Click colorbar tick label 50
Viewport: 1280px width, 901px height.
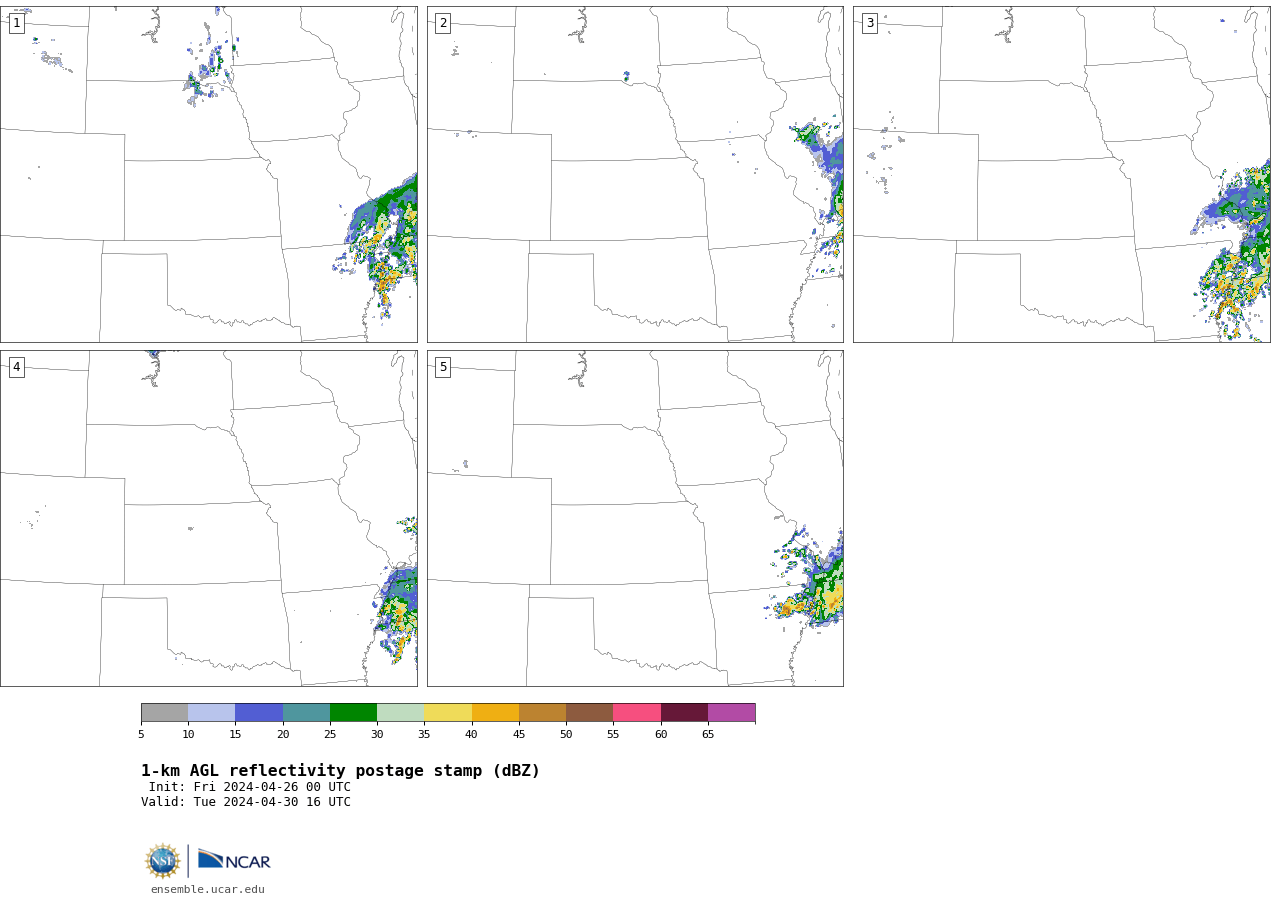[566, 735]
